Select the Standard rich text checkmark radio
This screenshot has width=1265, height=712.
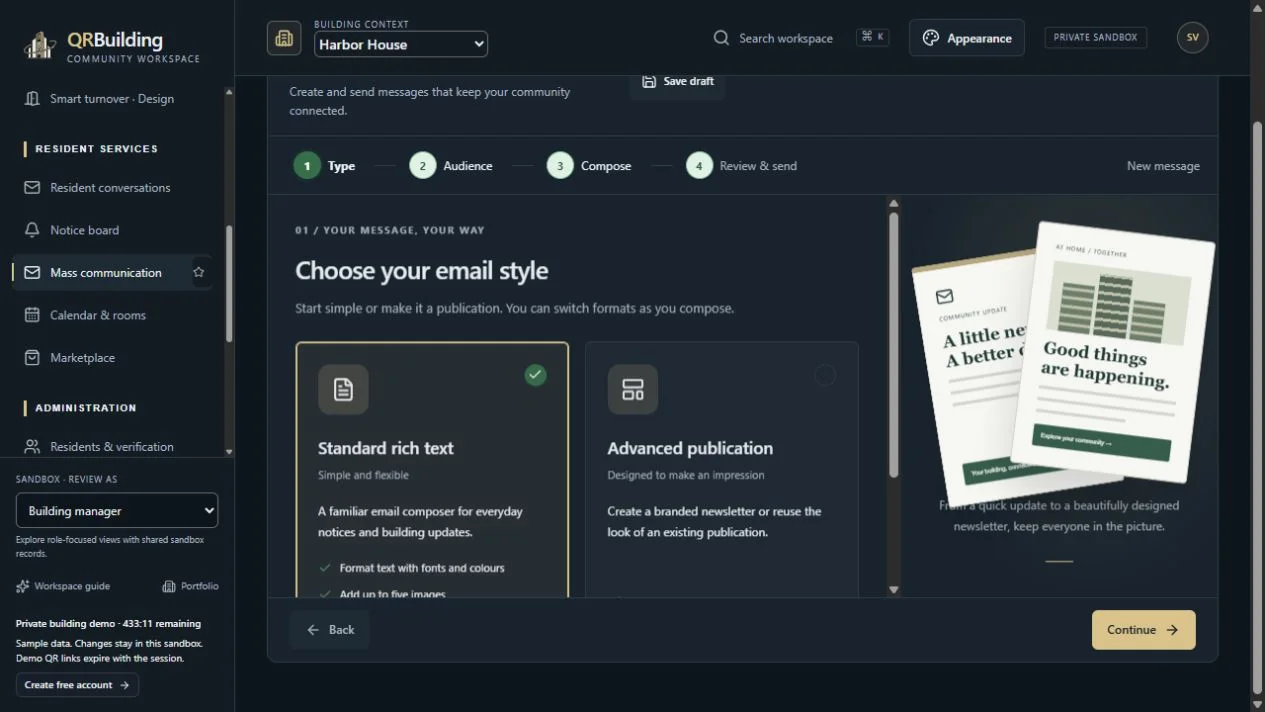pos(536,375)
